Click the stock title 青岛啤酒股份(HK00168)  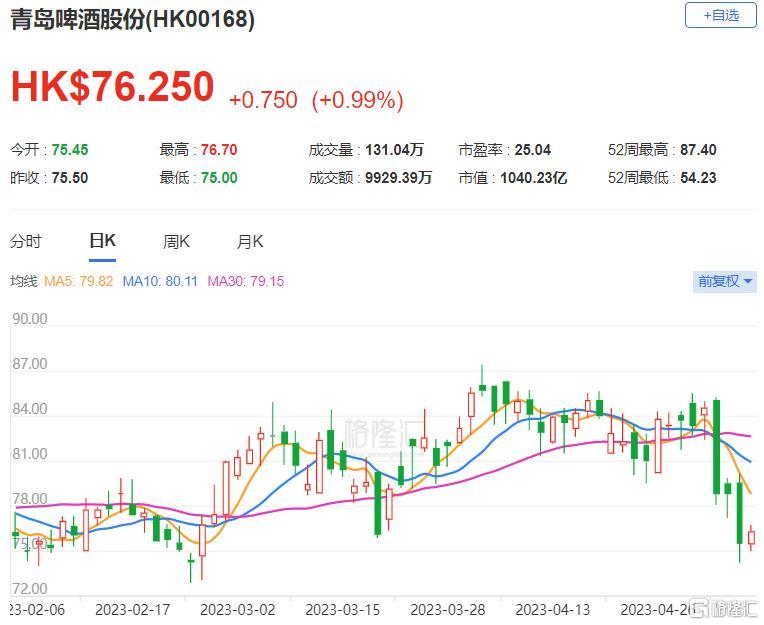pyautogui.click(x=132, y=19)
